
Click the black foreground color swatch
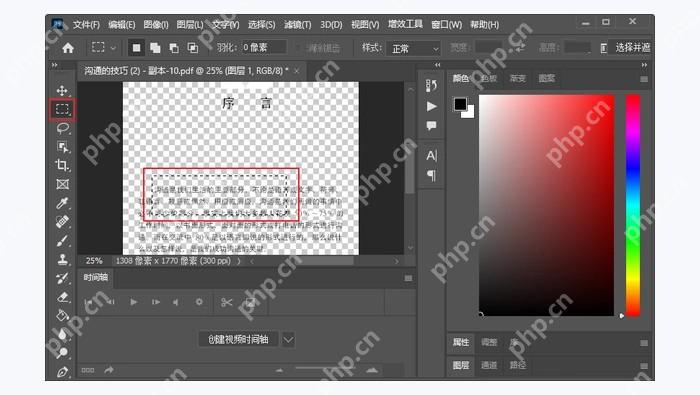(x=460, y=104)
